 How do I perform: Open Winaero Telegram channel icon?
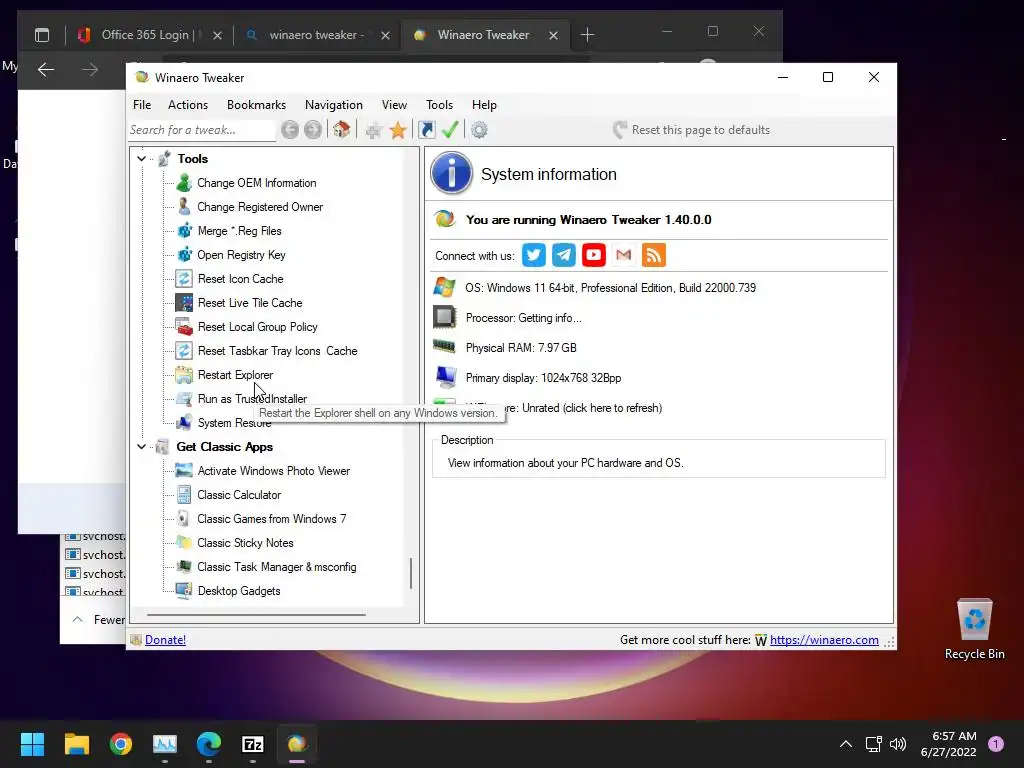(564, 255)
